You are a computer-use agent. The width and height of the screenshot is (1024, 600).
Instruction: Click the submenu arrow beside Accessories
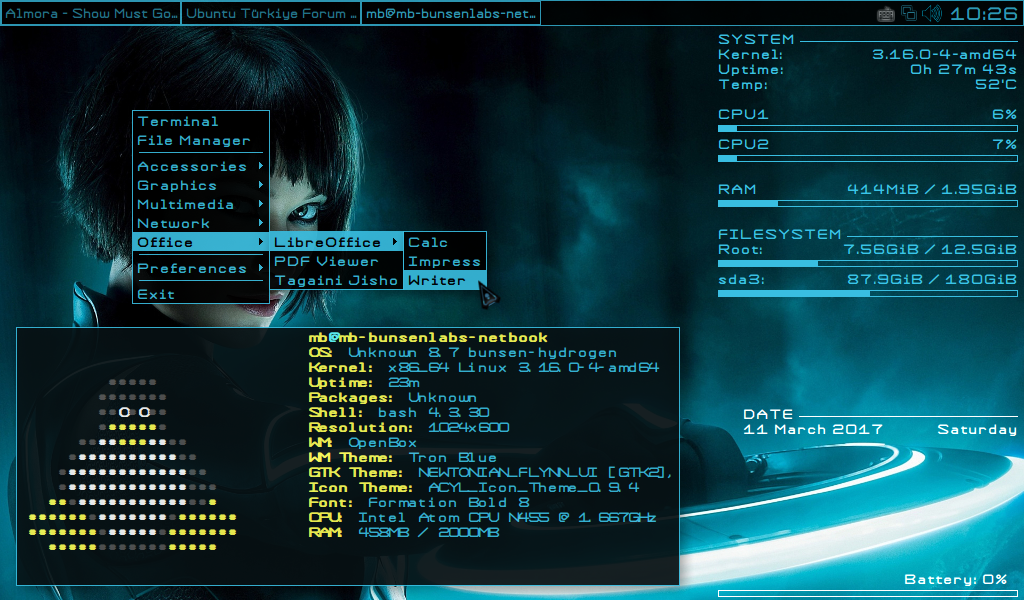point(261,166)
